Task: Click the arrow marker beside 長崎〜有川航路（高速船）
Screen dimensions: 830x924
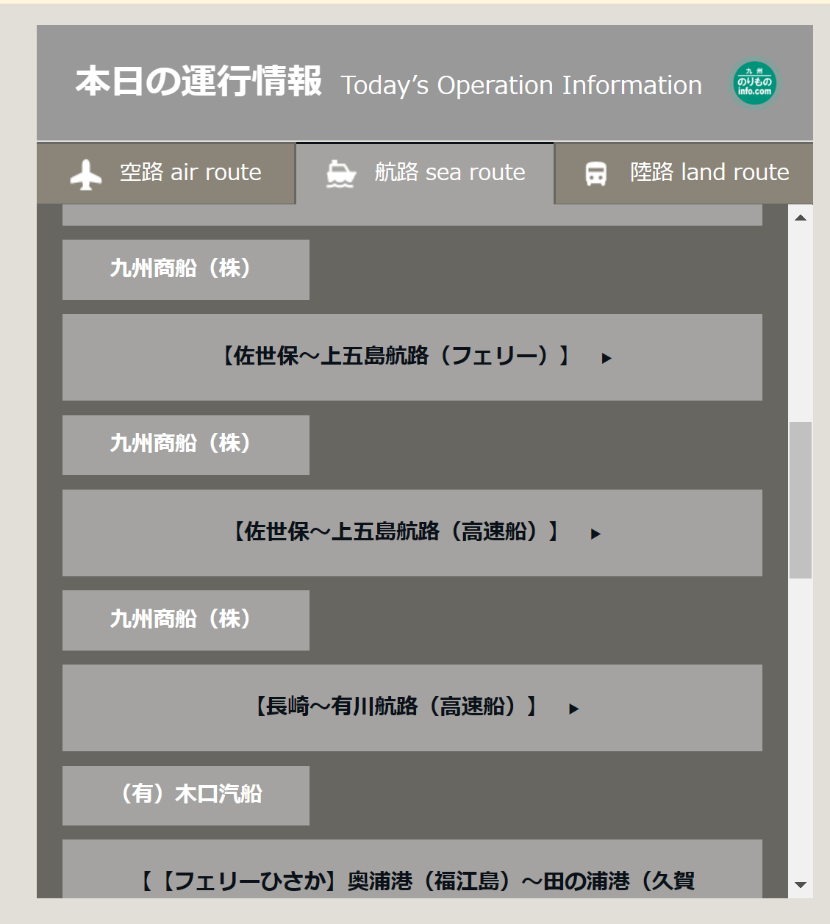Action: (x=573, y=708)
